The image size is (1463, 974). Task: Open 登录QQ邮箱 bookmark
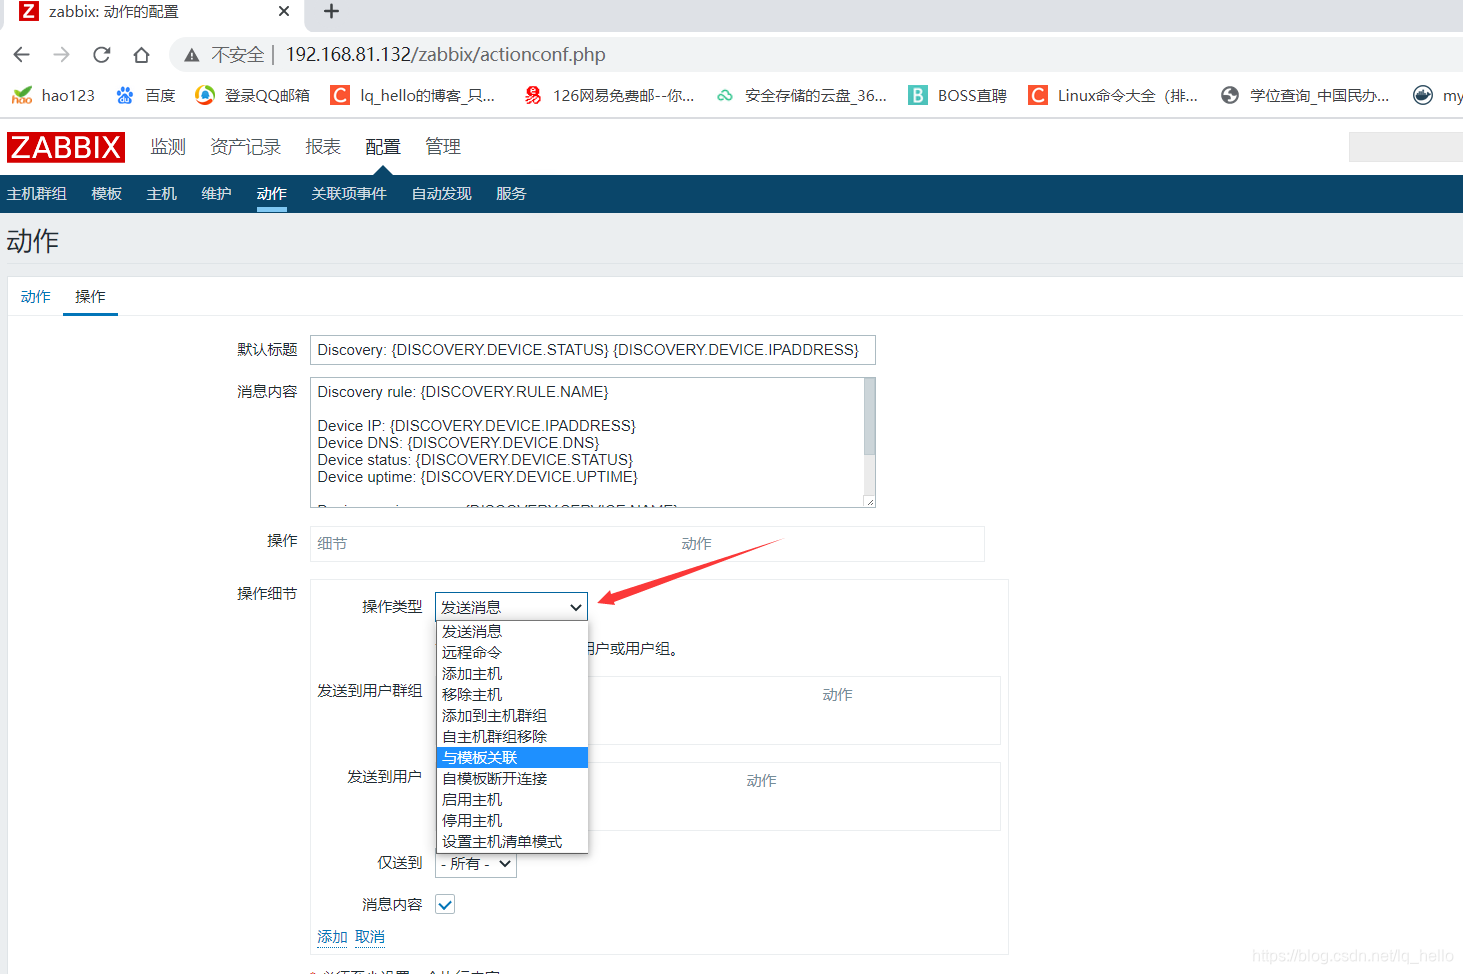[253, 95]
